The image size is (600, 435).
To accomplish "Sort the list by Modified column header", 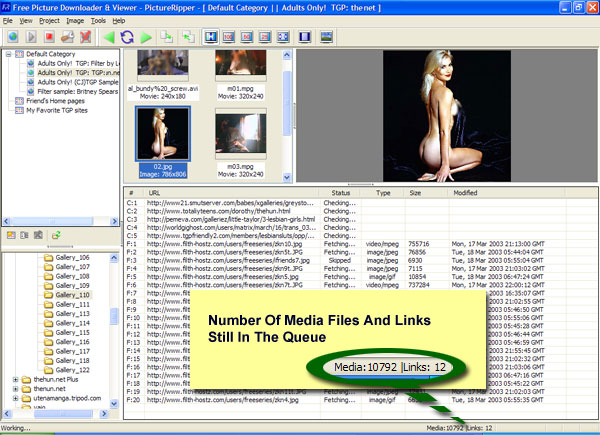I will click(506, 193).
